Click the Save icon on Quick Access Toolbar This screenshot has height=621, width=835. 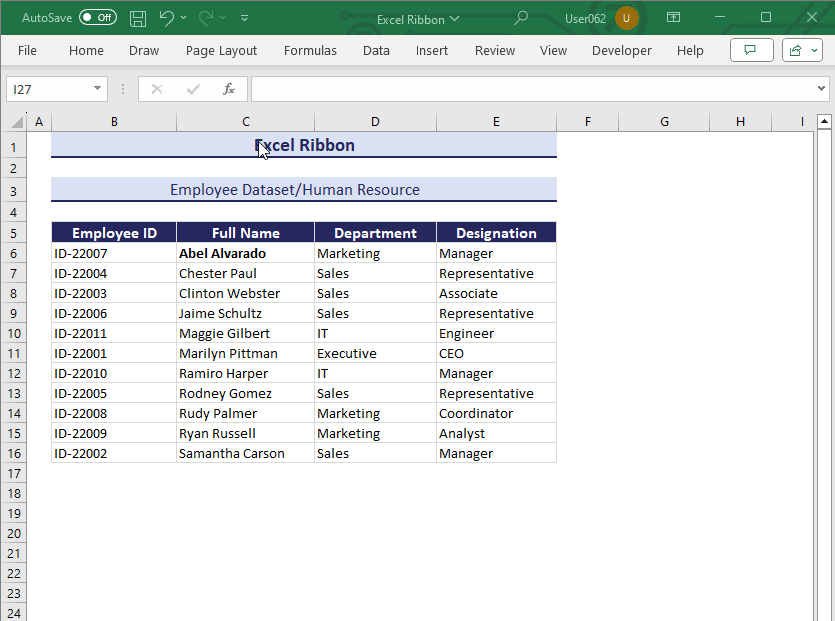coord(137,18)
